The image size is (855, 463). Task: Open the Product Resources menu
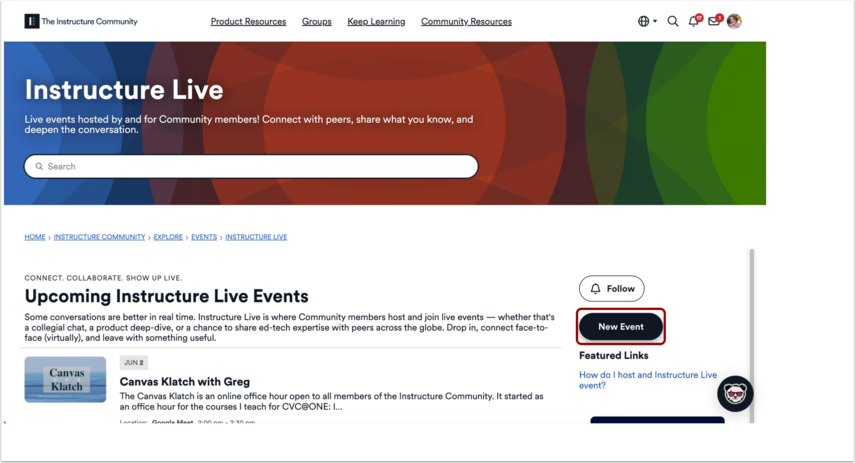pos(248,21)
